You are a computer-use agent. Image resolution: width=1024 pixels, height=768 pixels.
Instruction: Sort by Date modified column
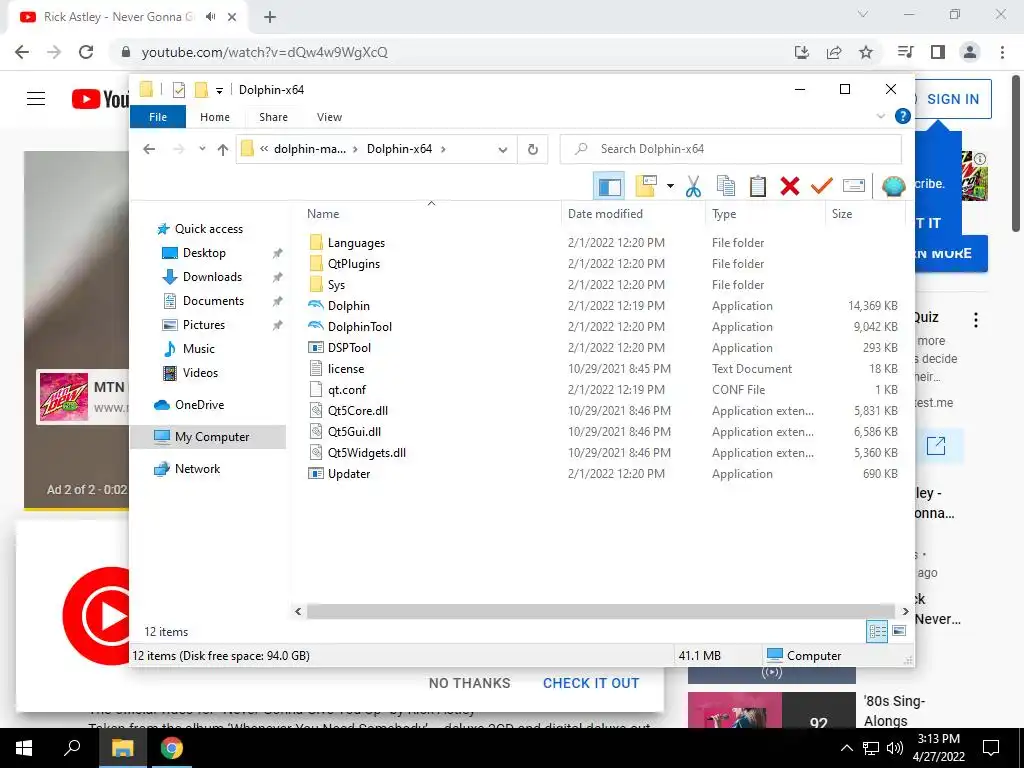[x=633, y=214]
